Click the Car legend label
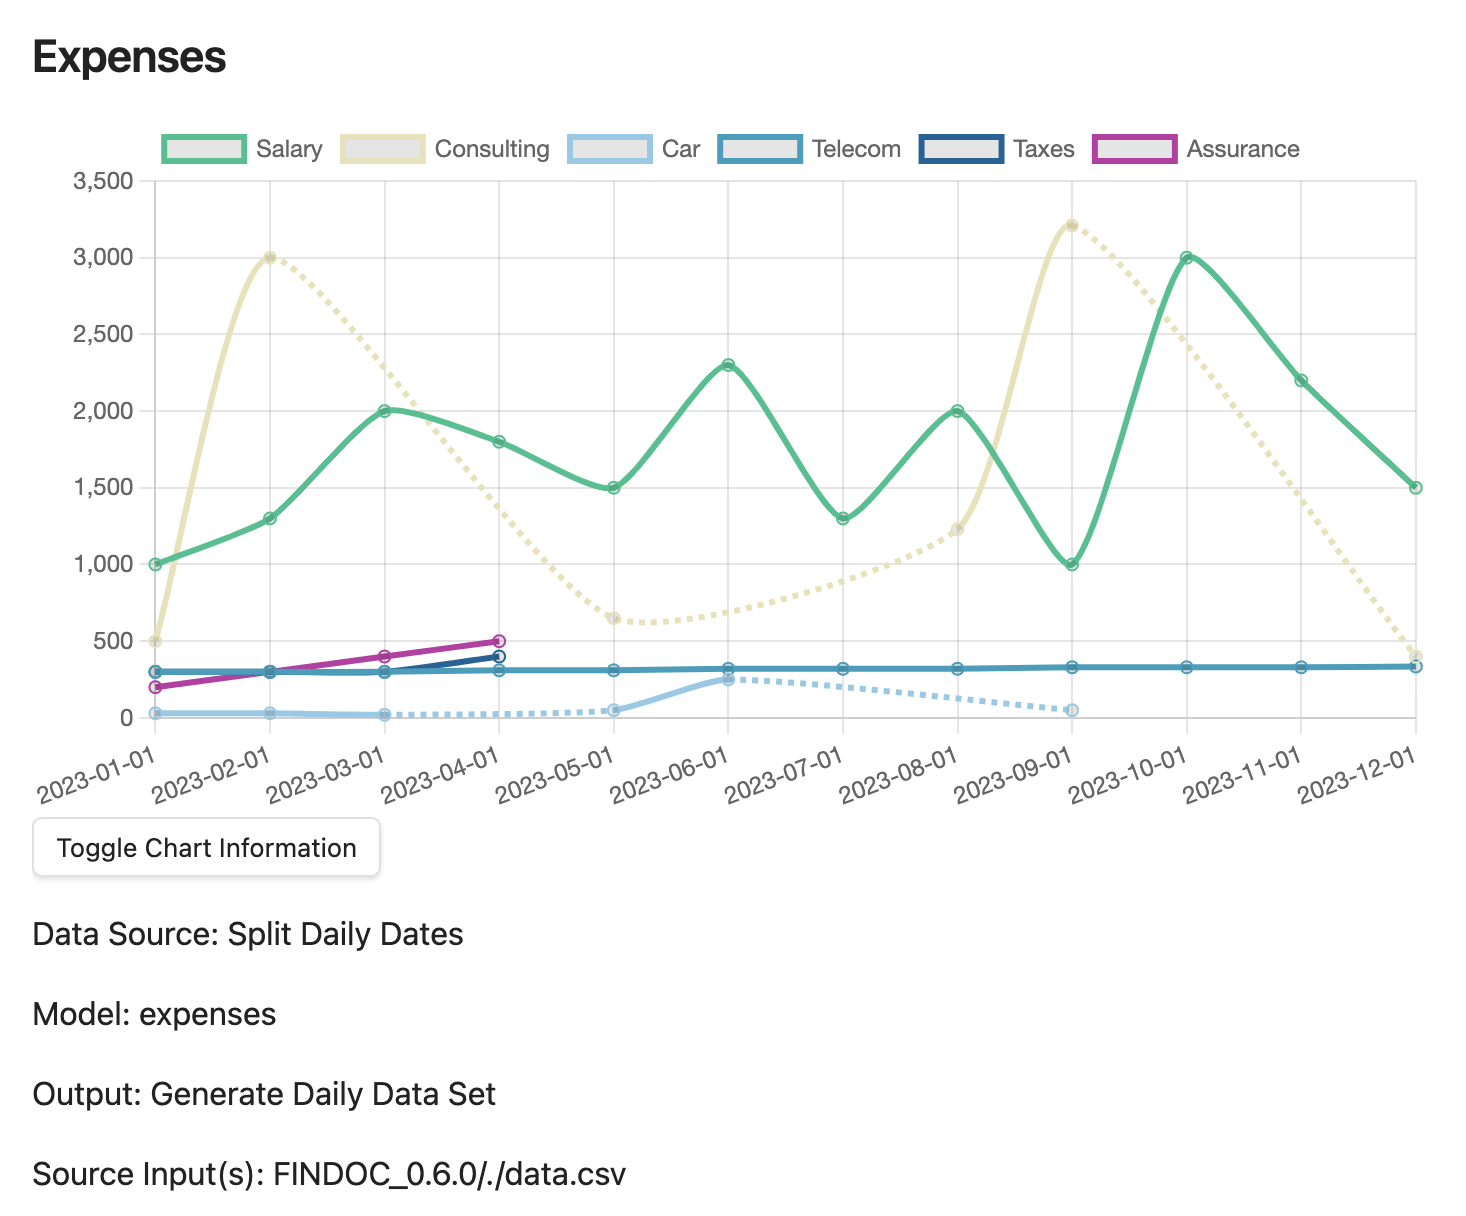Screen dimensions: 1466x1216 click(681, 149)
